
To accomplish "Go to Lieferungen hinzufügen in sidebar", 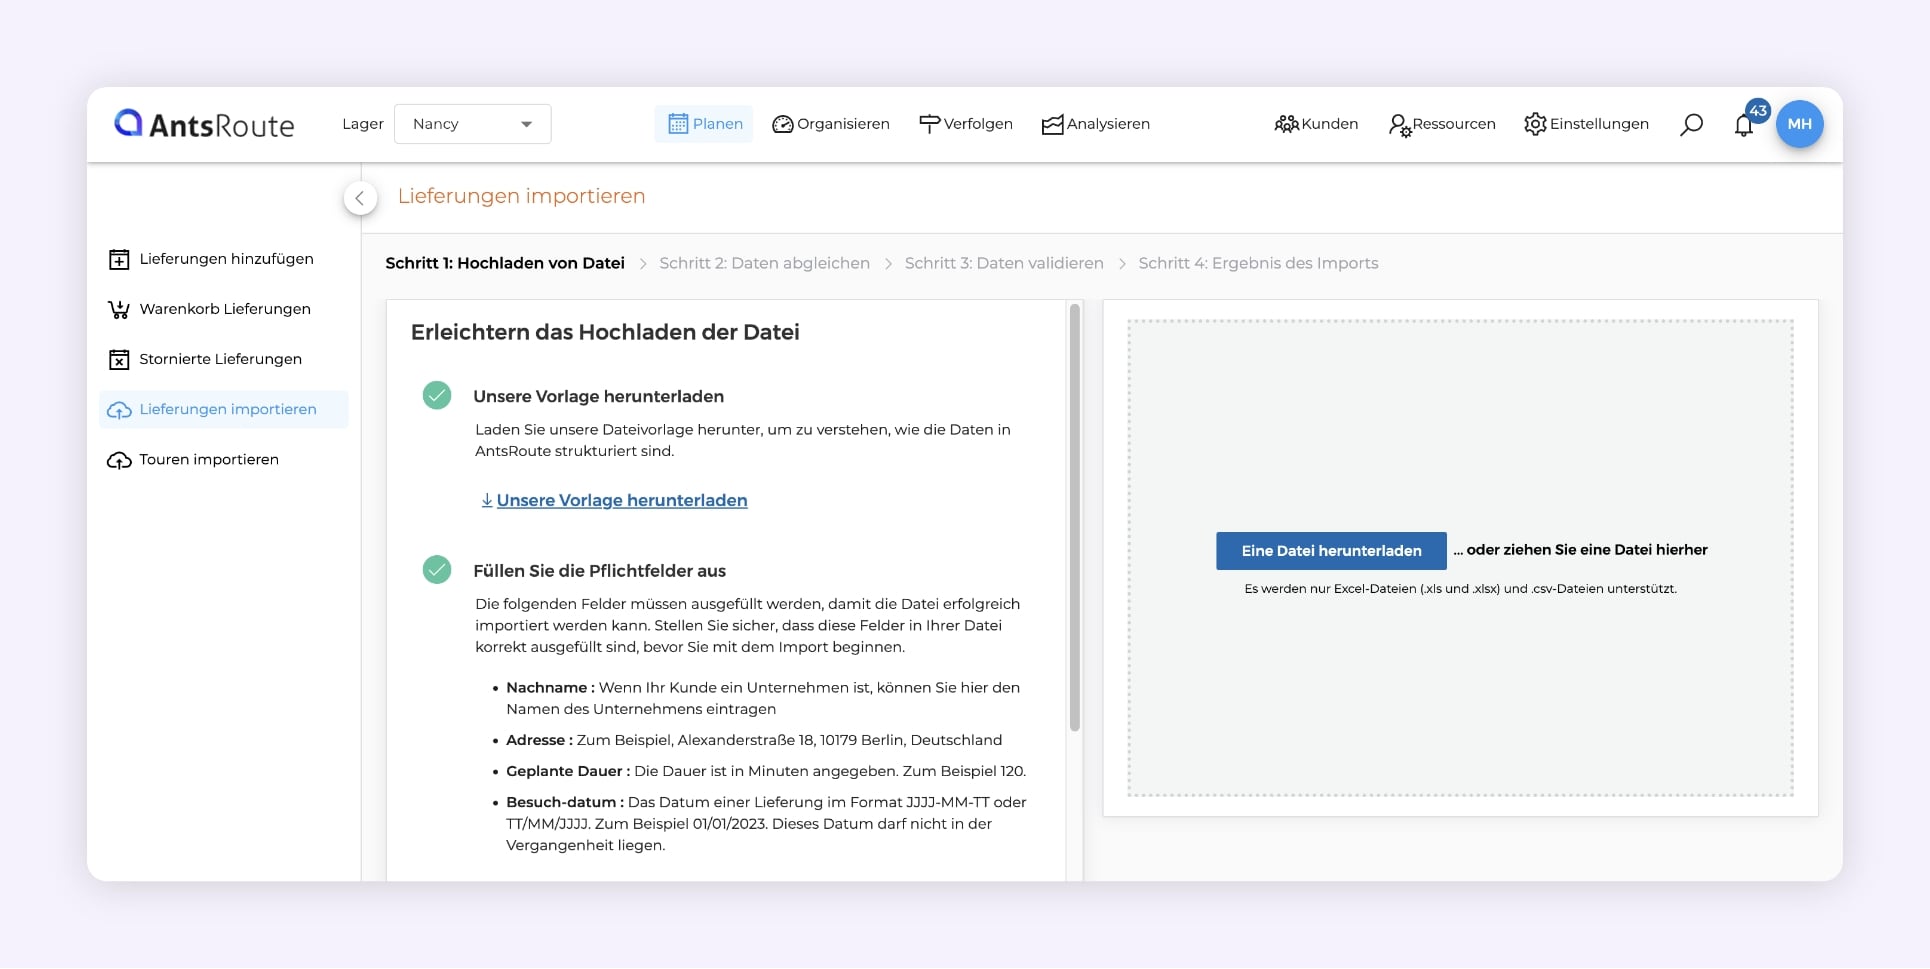I will click(226, 259).
